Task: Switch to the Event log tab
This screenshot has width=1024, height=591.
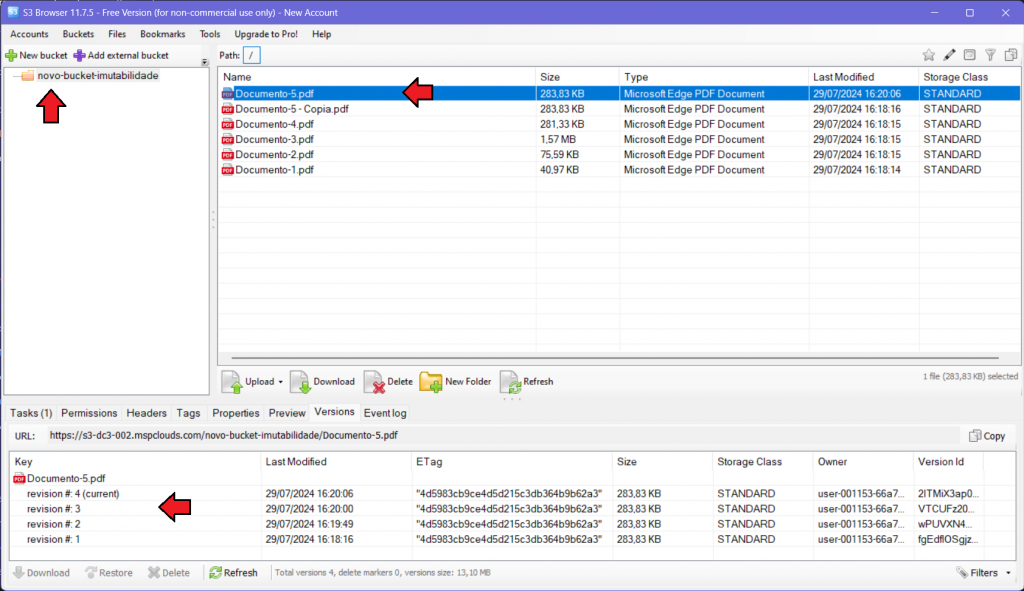Action: pos(385,413)
